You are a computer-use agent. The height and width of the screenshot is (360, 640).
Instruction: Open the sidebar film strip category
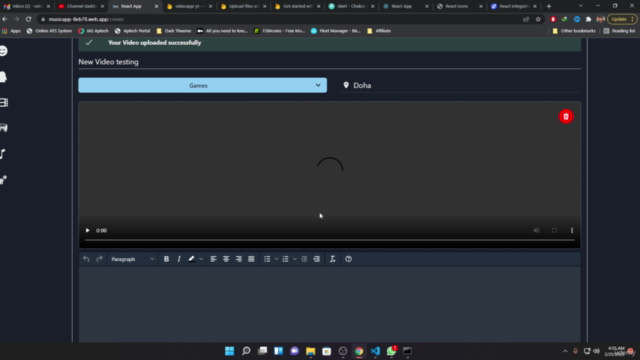click(4, 103)
